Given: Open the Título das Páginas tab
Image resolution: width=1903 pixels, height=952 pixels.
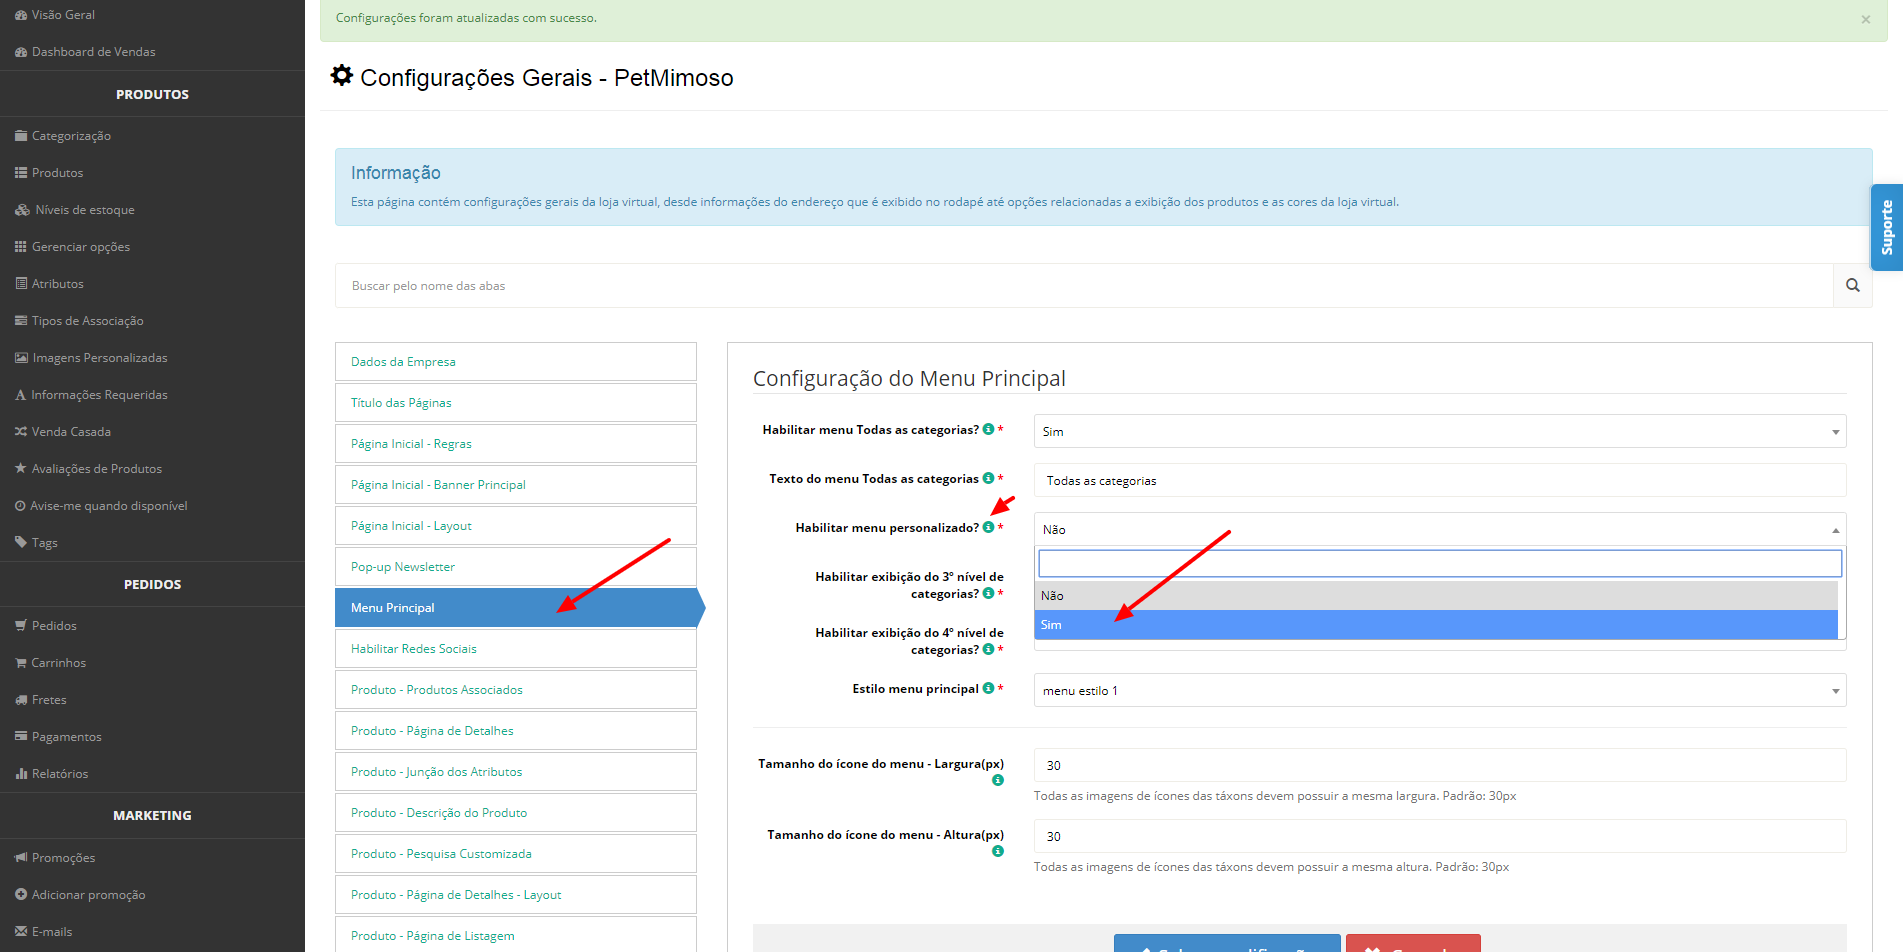Looking at the screenshot, I should [516, 403].
